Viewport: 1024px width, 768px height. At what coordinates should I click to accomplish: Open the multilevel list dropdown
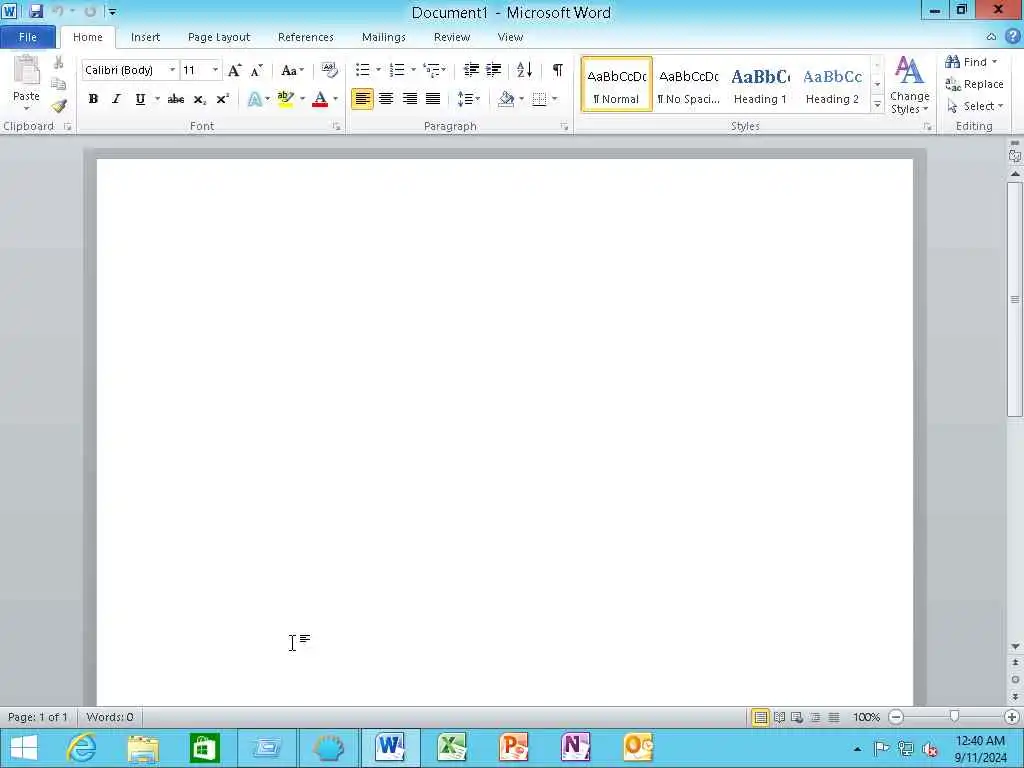tap(434, 70)
